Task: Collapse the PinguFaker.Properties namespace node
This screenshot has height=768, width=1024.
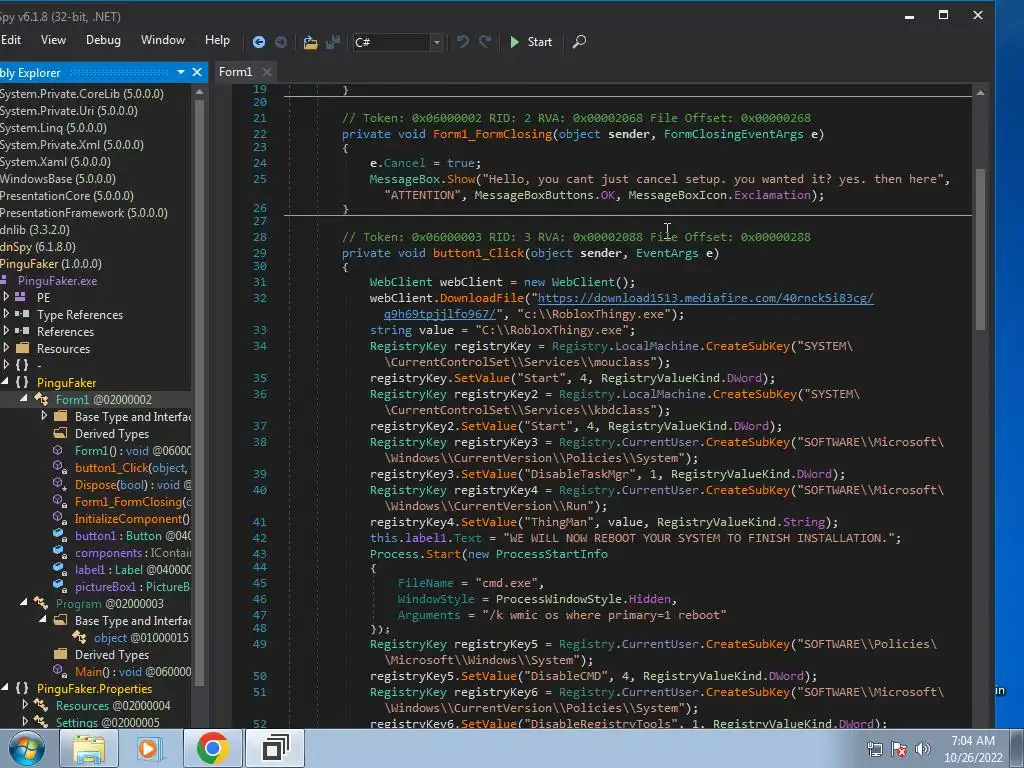Action: click(x=5, y=688)
